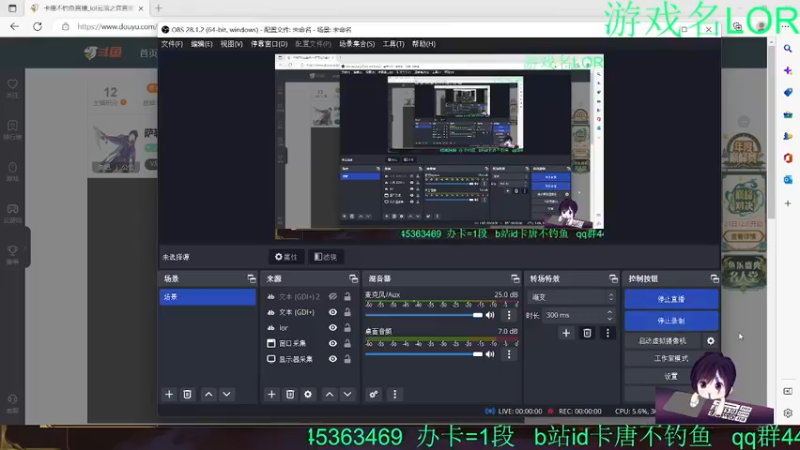800x450 pixels.
Task: Move the scene down in Scenes panel
Action: tap(227, 394)
